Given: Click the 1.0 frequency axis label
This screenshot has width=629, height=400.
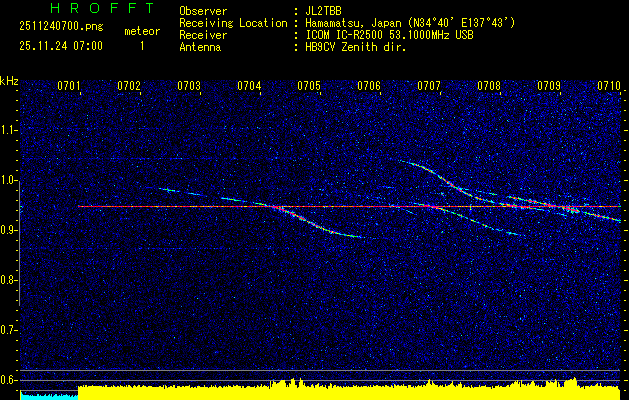Looking at the screenshot, I should (9, 180).
